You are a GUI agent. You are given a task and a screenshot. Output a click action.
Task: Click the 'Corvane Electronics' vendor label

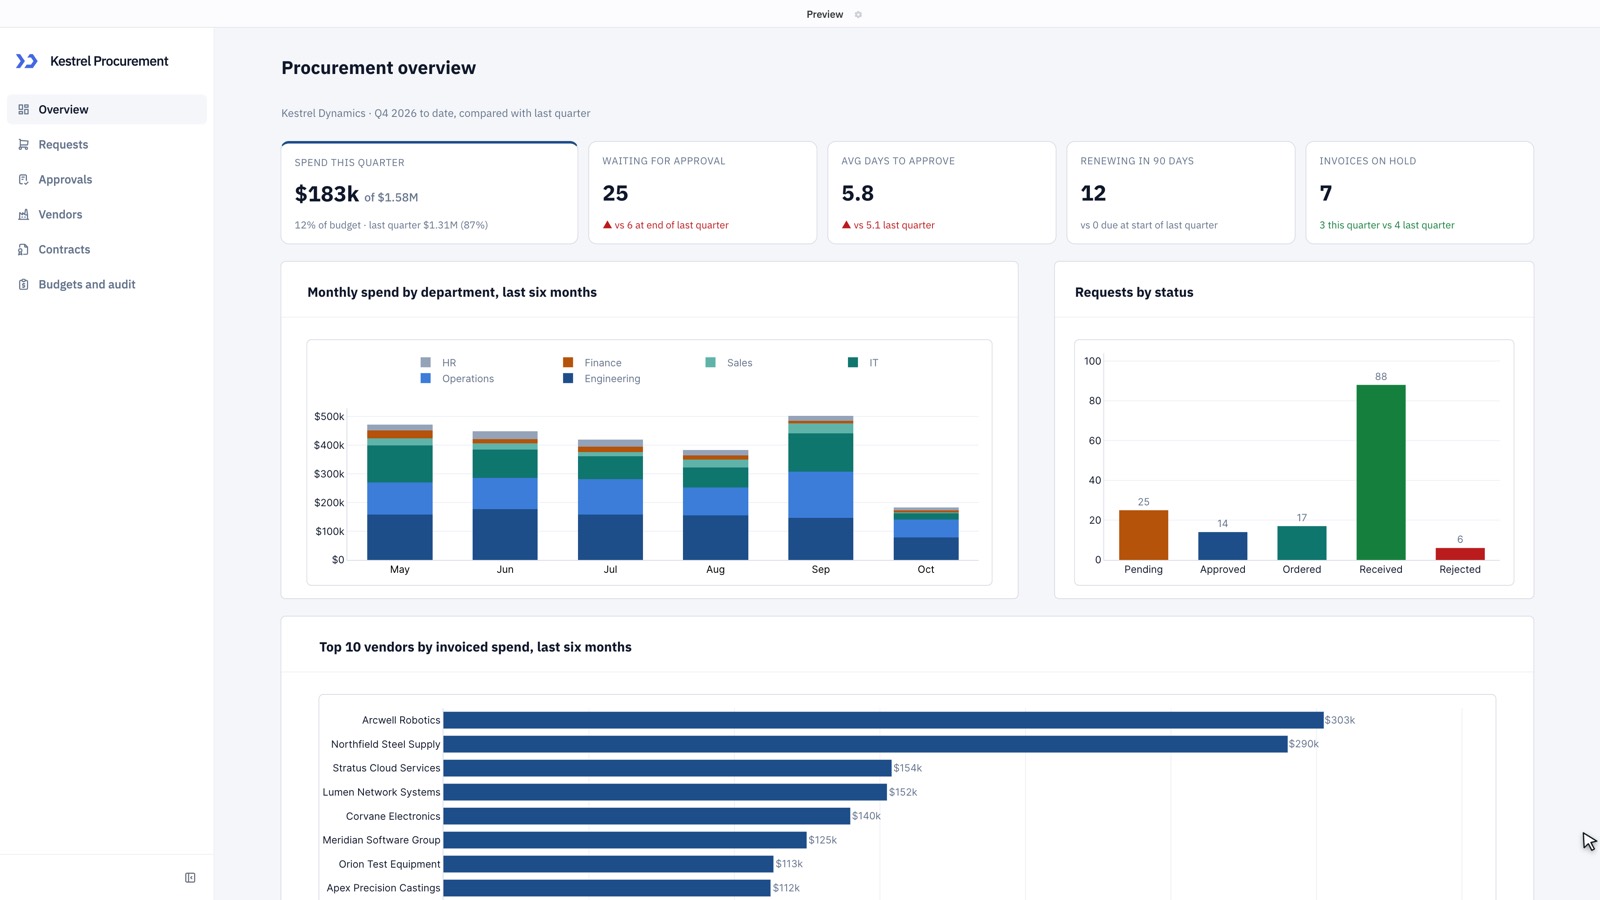click(393, 816)
